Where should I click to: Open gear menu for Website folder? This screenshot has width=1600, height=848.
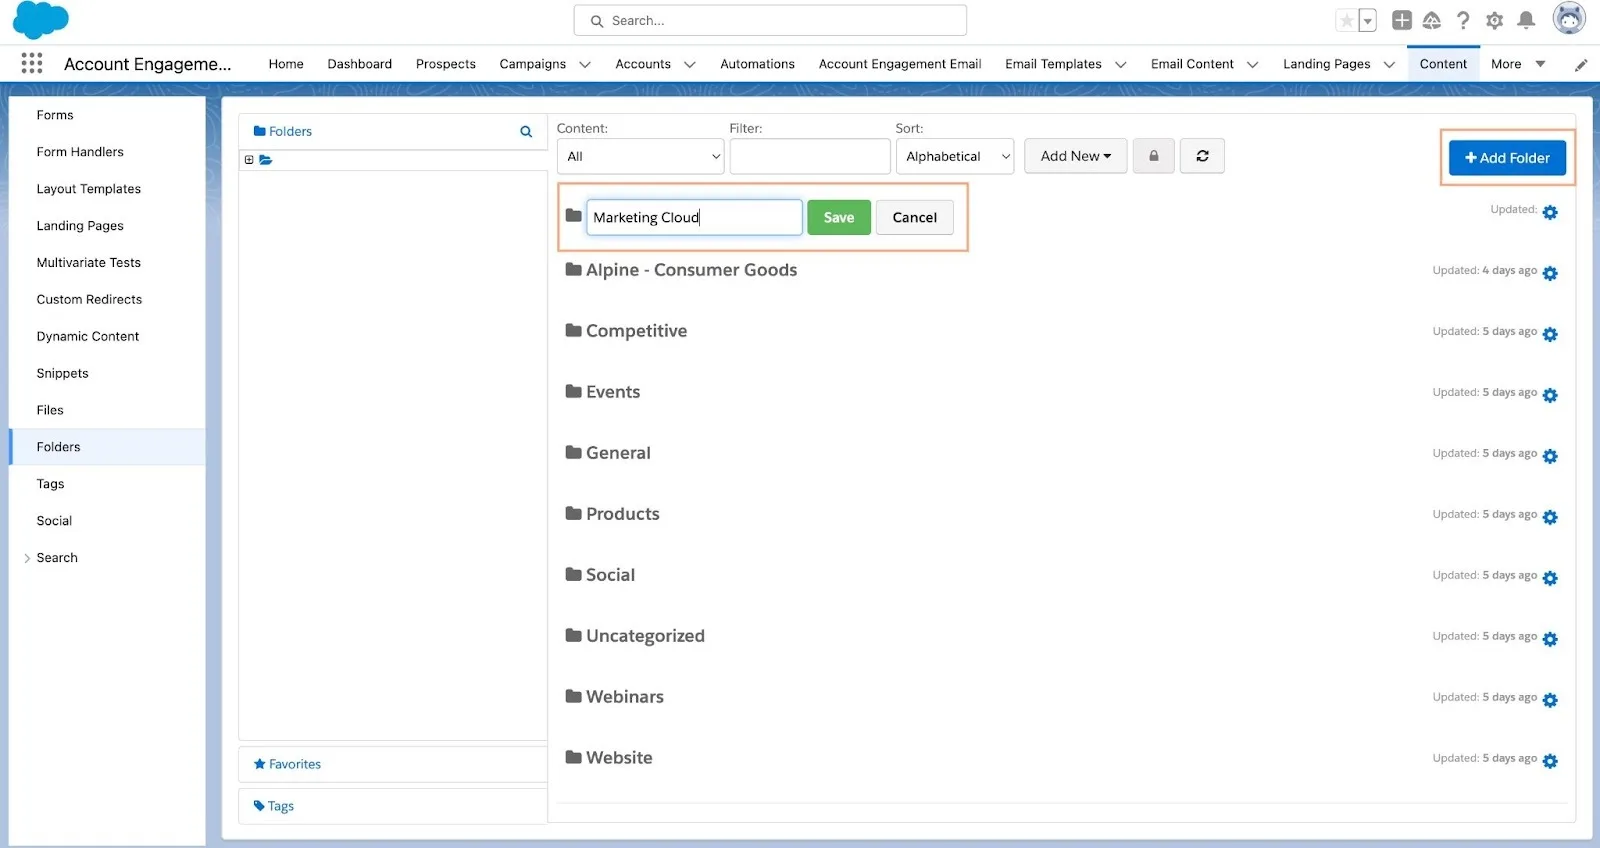(x=1550, y=761)
